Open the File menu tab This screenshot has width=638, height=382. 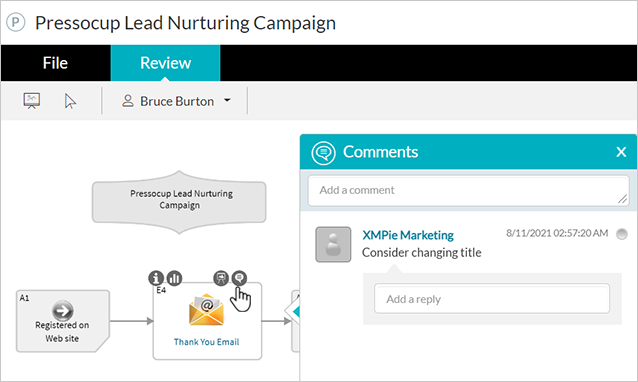click(55, 63)
